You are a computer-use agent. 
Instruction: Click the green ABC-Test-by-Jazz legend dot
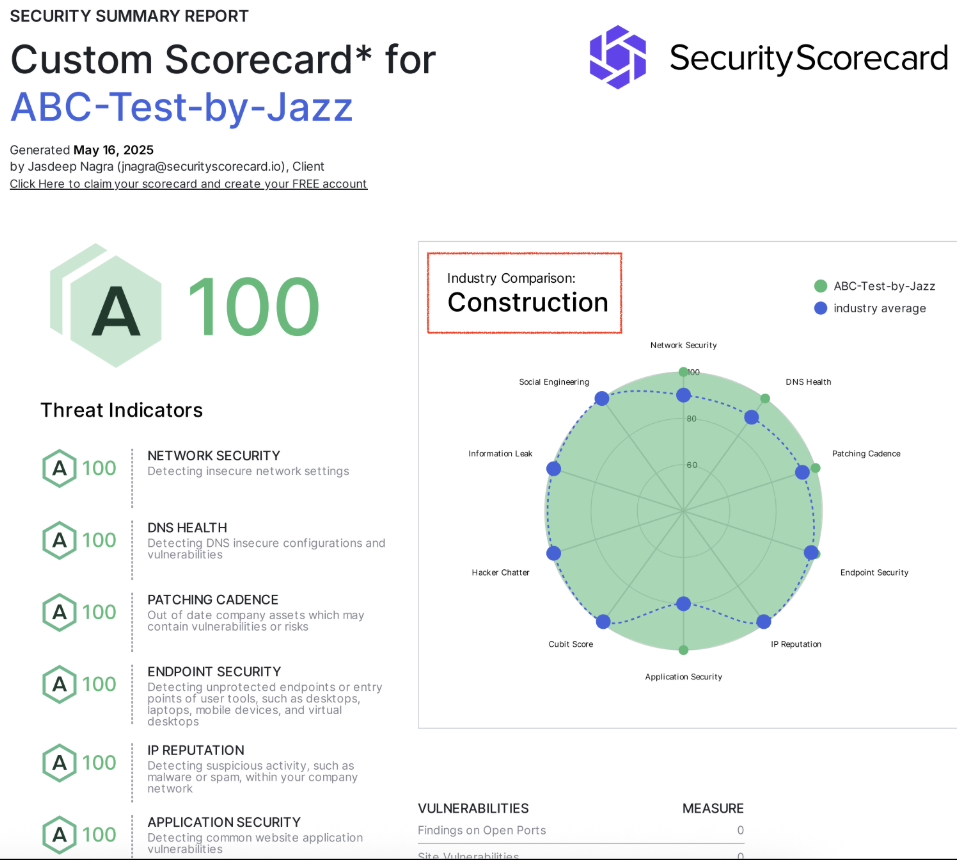click(820, 286)
